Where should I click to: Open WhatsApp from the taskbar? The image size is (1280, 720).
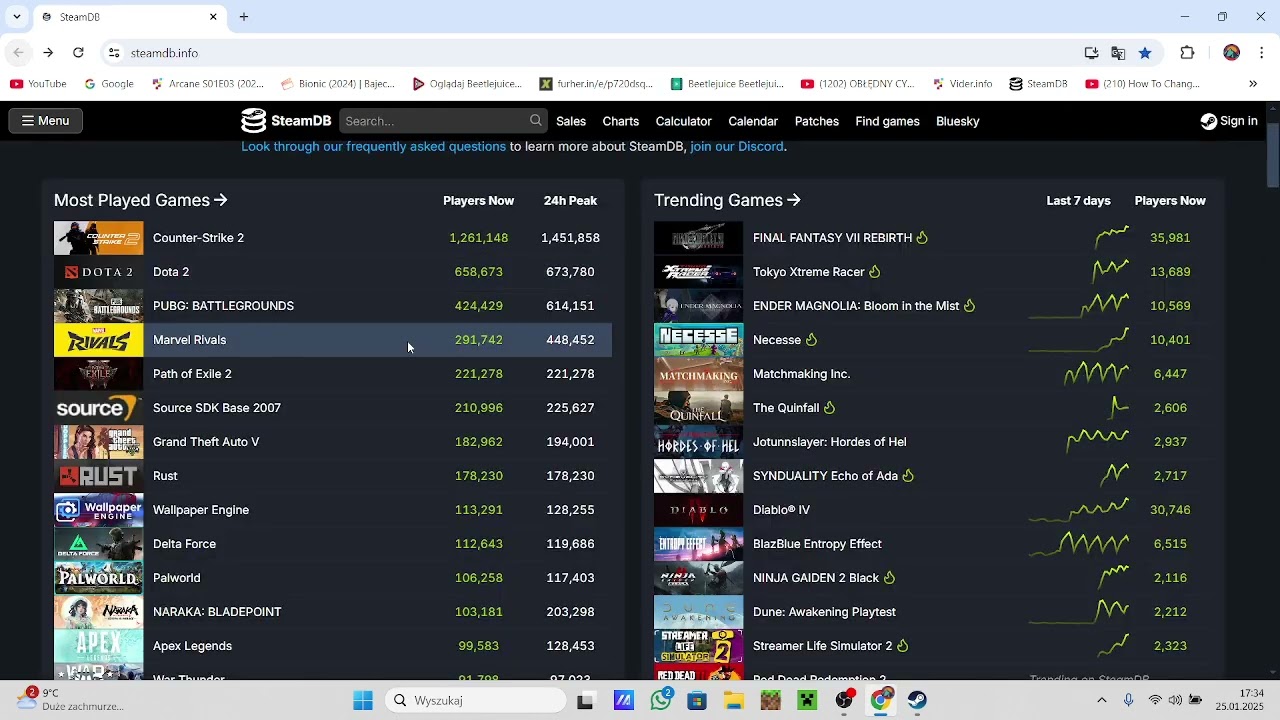[660, 701]
